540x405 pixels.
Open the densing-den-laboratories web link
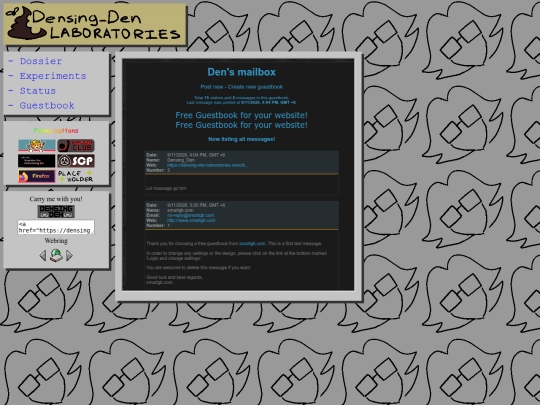pos(207,165)
